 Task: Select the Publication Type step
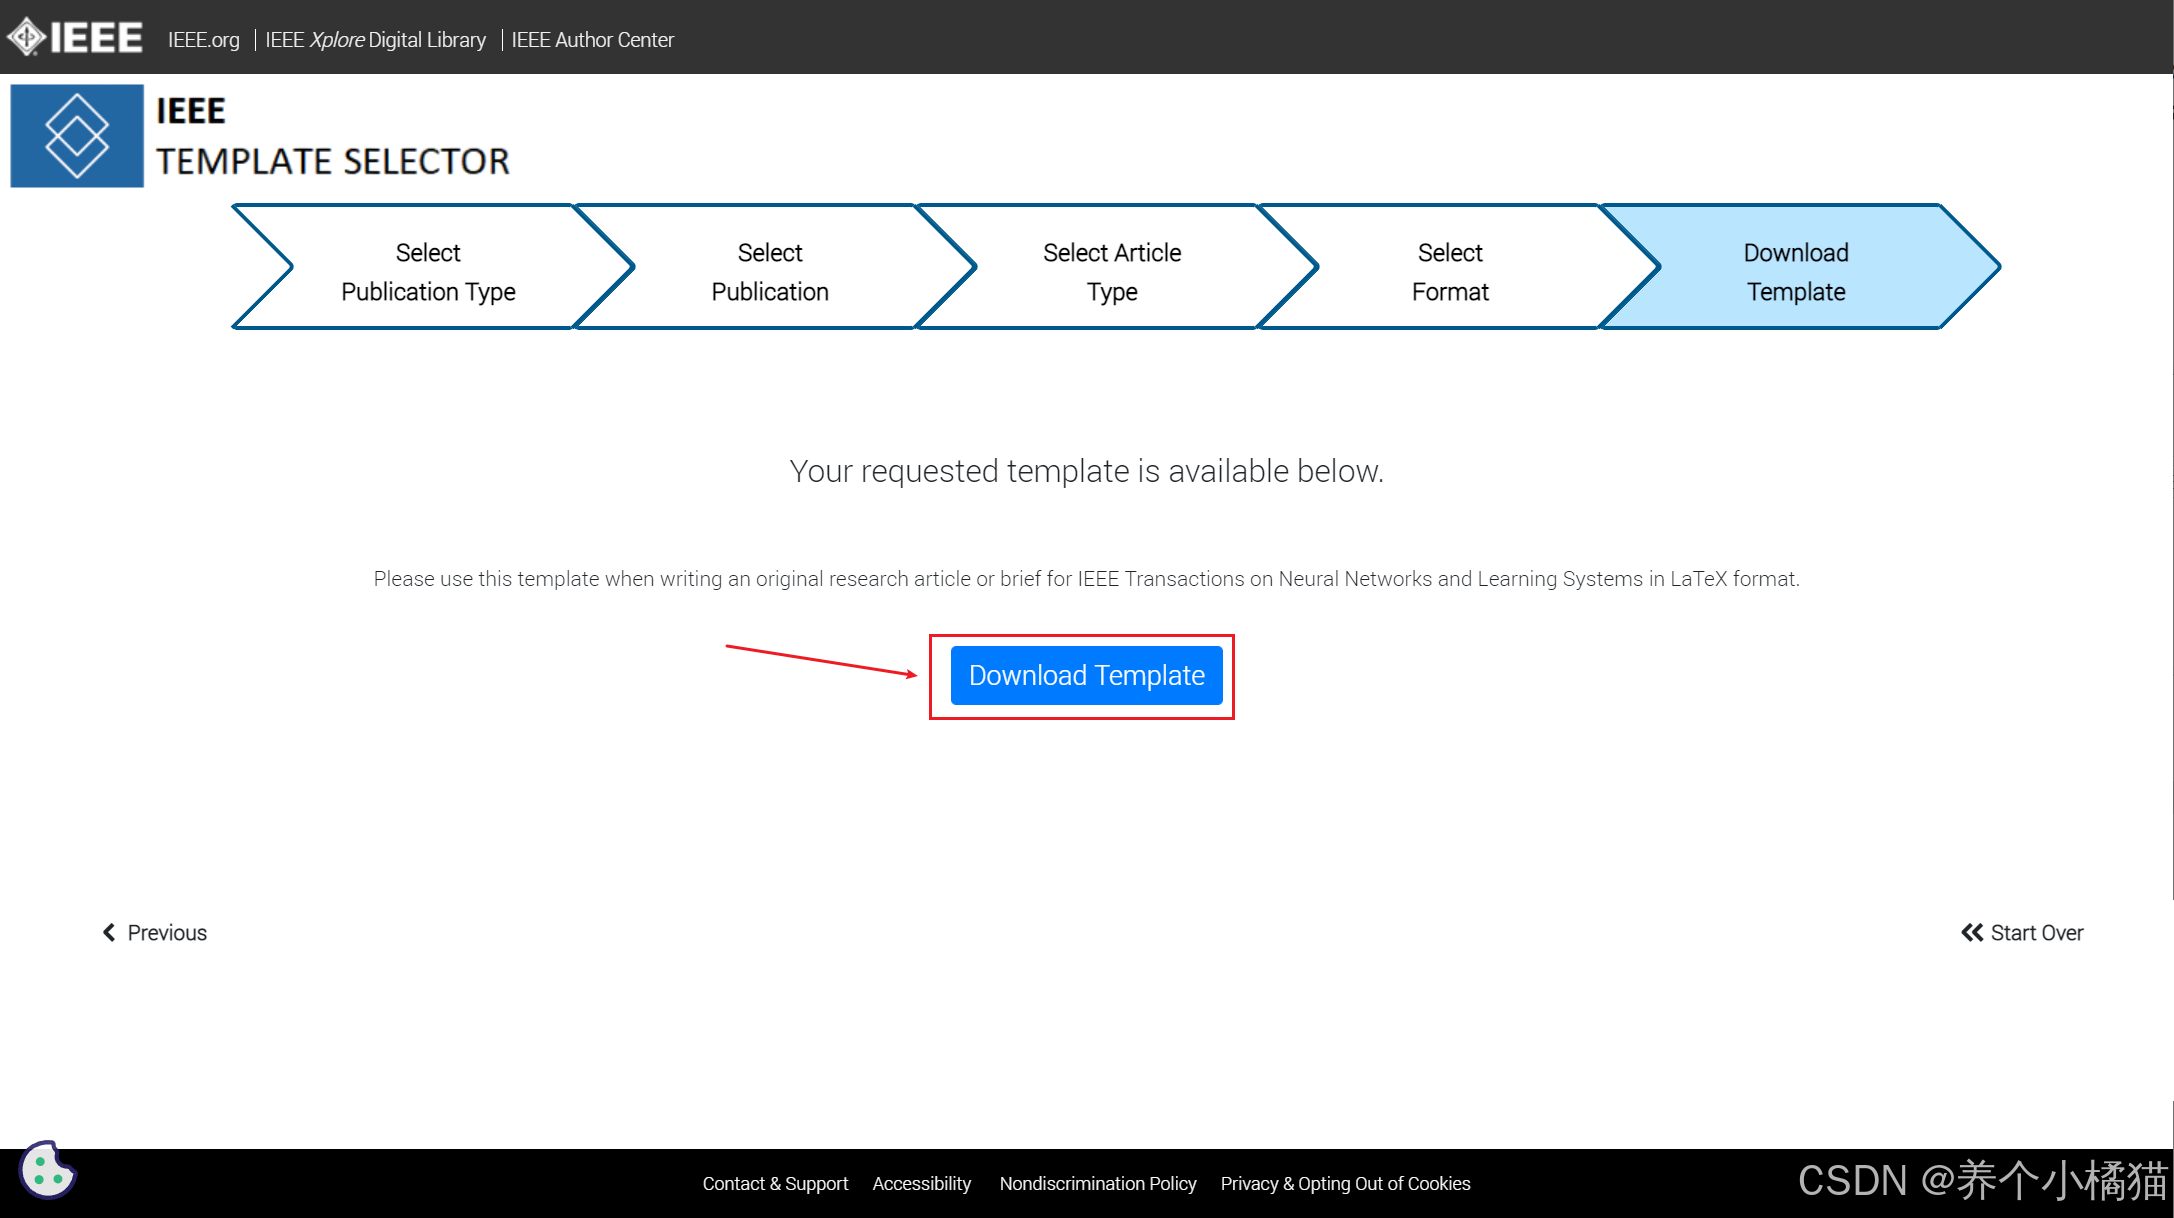428,271
